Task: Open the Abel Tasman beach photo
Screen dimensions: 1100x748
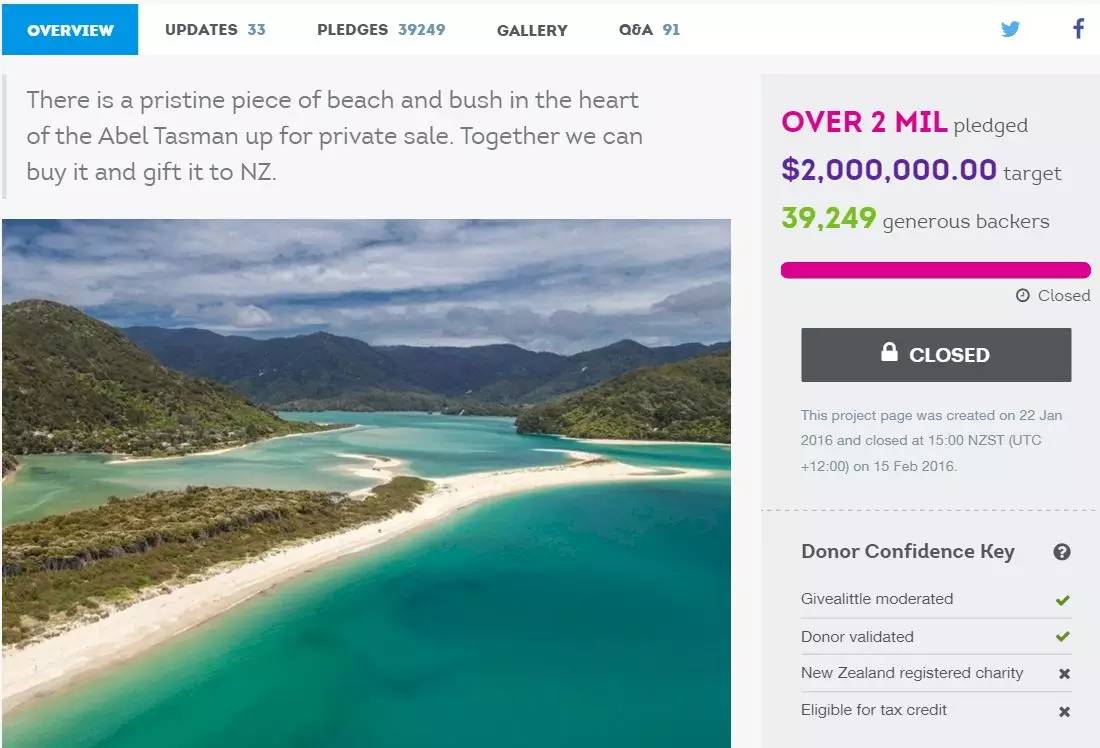Action: click(366, 483)
